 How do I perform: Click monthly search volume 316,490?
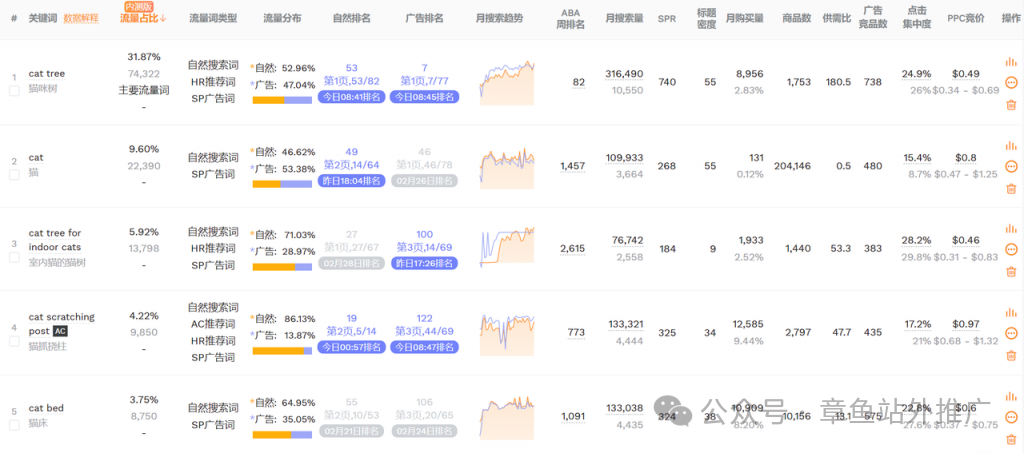coord(624,74)
